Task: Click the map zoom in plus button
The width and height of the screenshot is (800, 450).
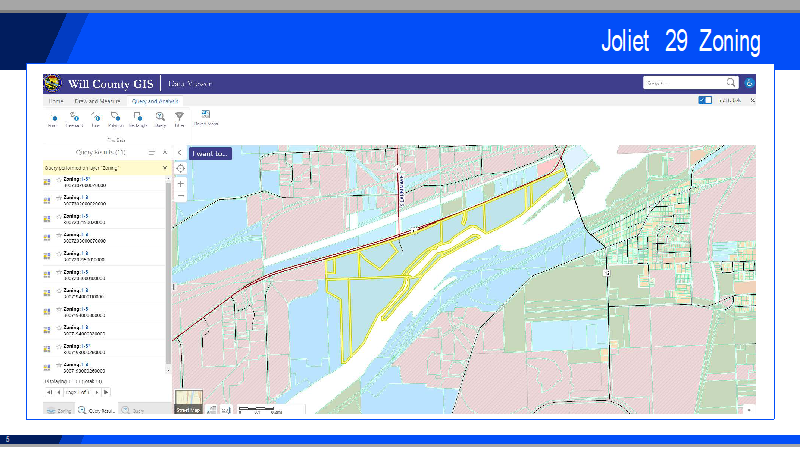Action: [180, 184]
